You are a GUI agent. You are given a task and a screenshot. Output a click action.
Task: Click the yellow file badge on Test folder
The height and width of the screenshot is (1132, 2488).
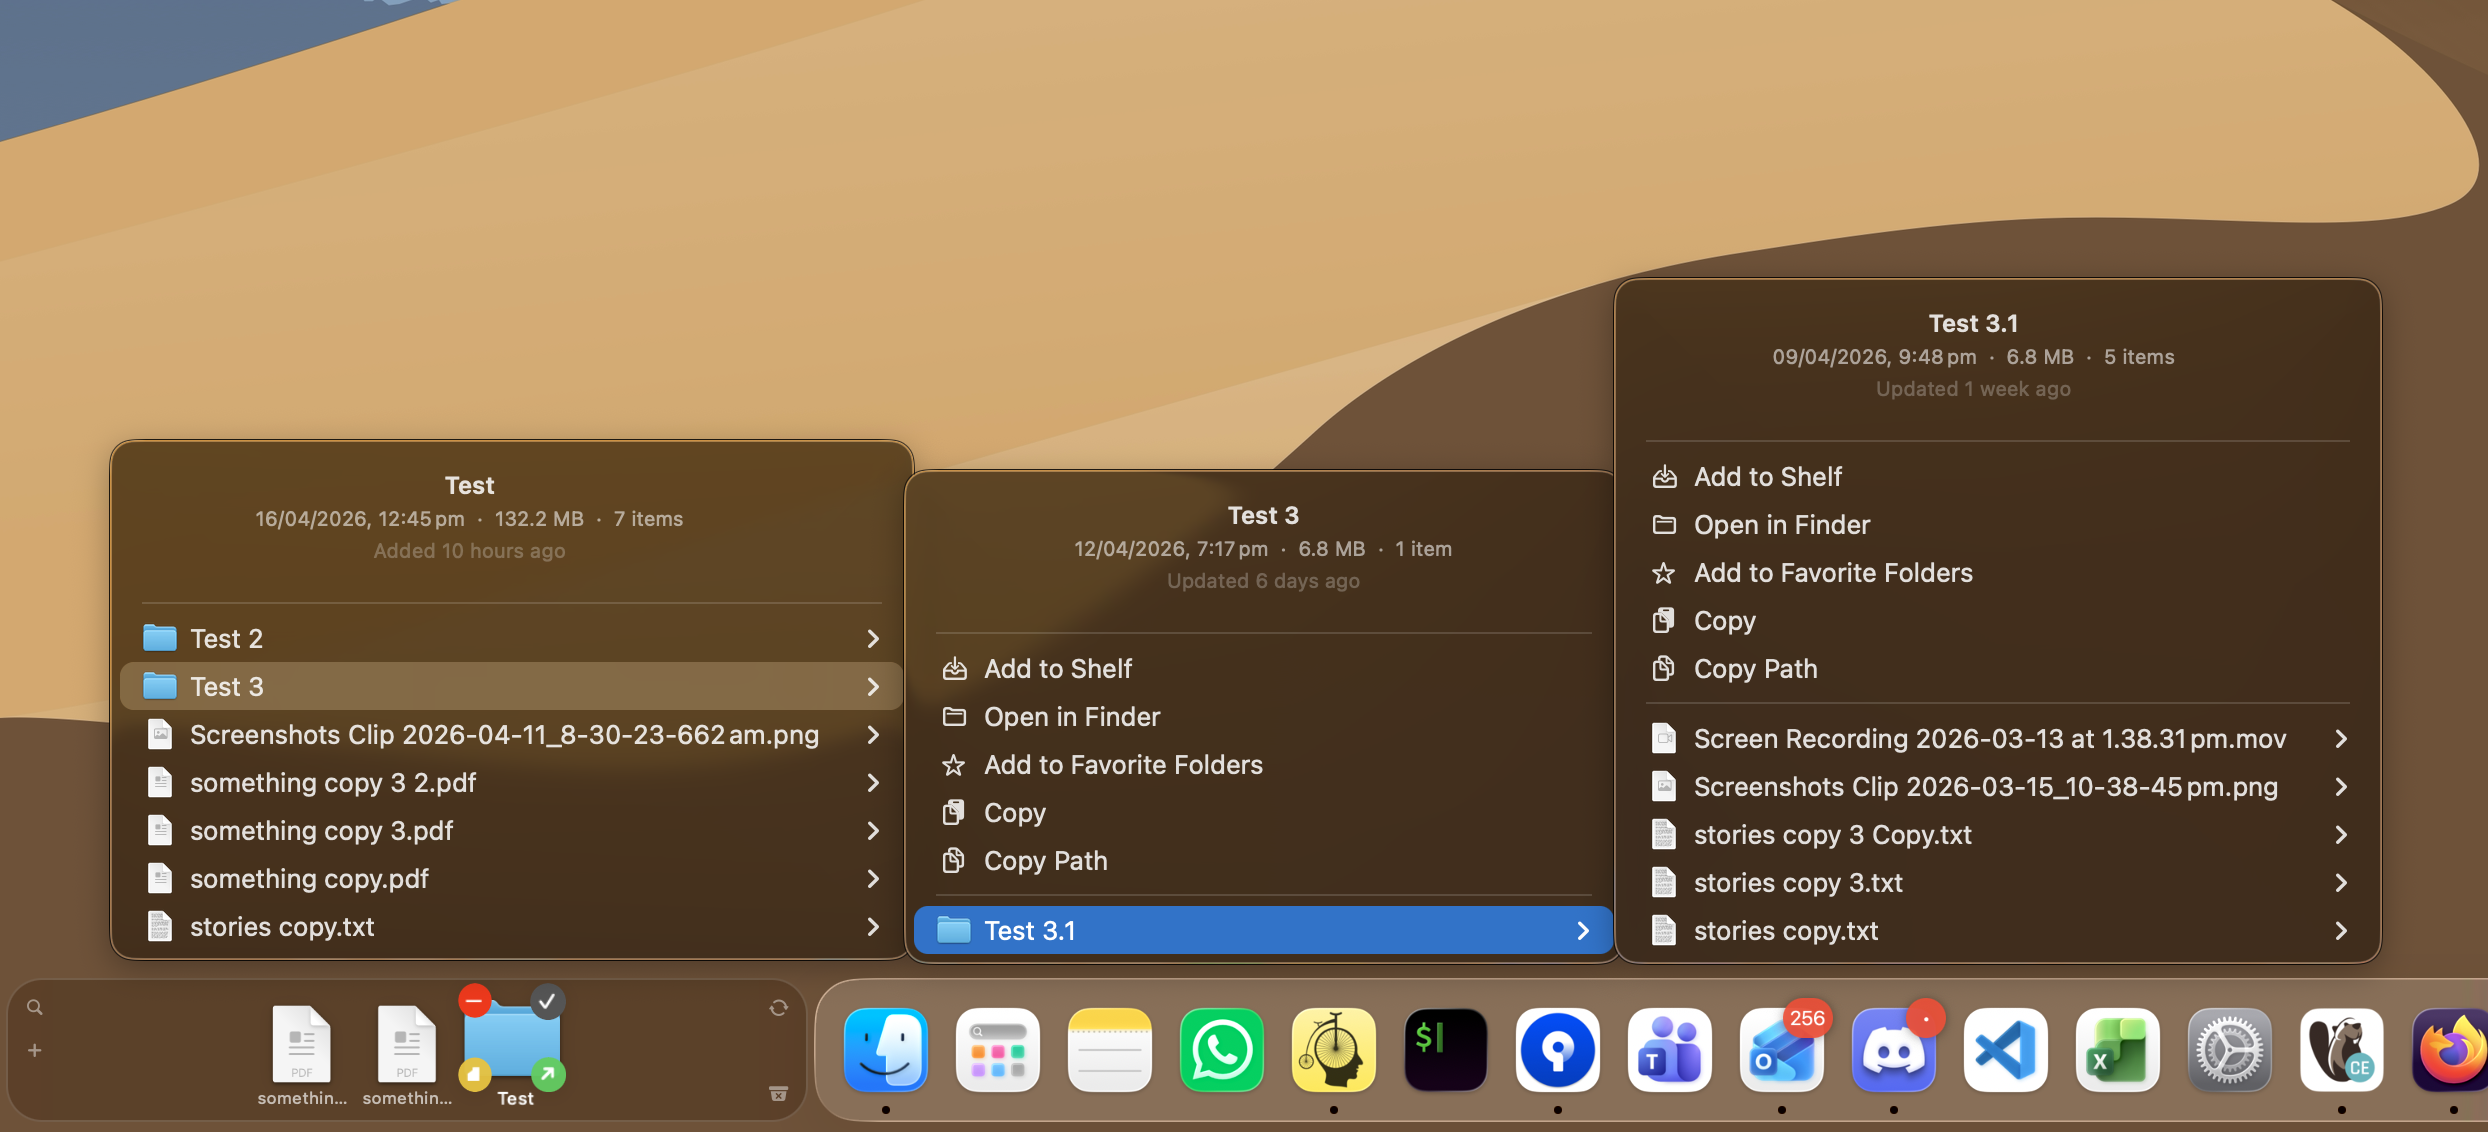click(x=475, y=1075)
